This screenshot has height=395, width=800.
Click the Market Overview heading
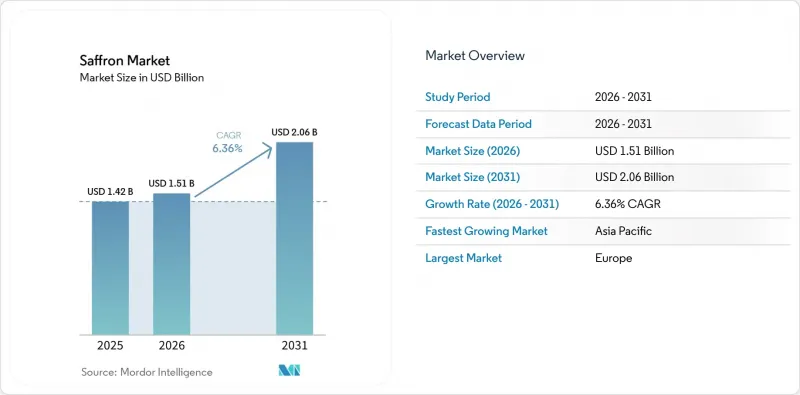click(x=475, y=55)
